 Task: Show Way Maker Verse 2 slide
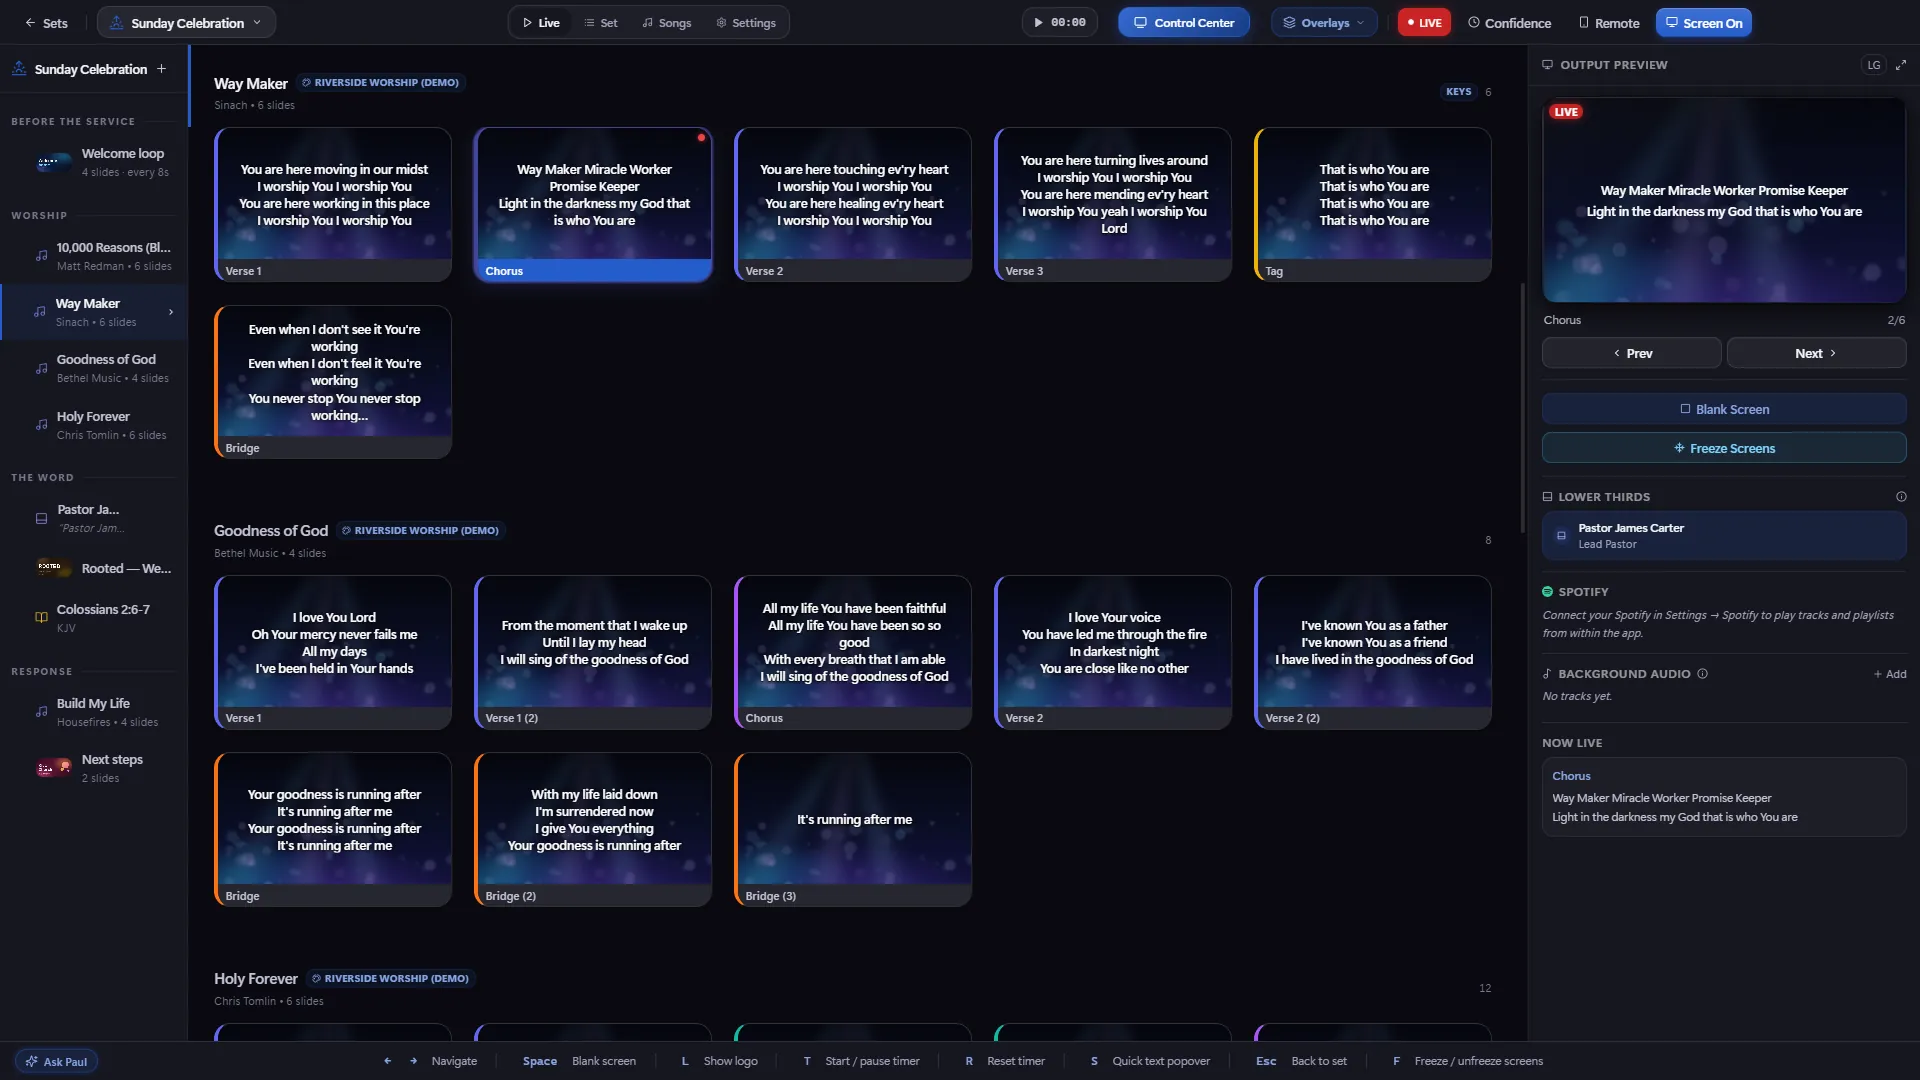(x=853, y=204)
